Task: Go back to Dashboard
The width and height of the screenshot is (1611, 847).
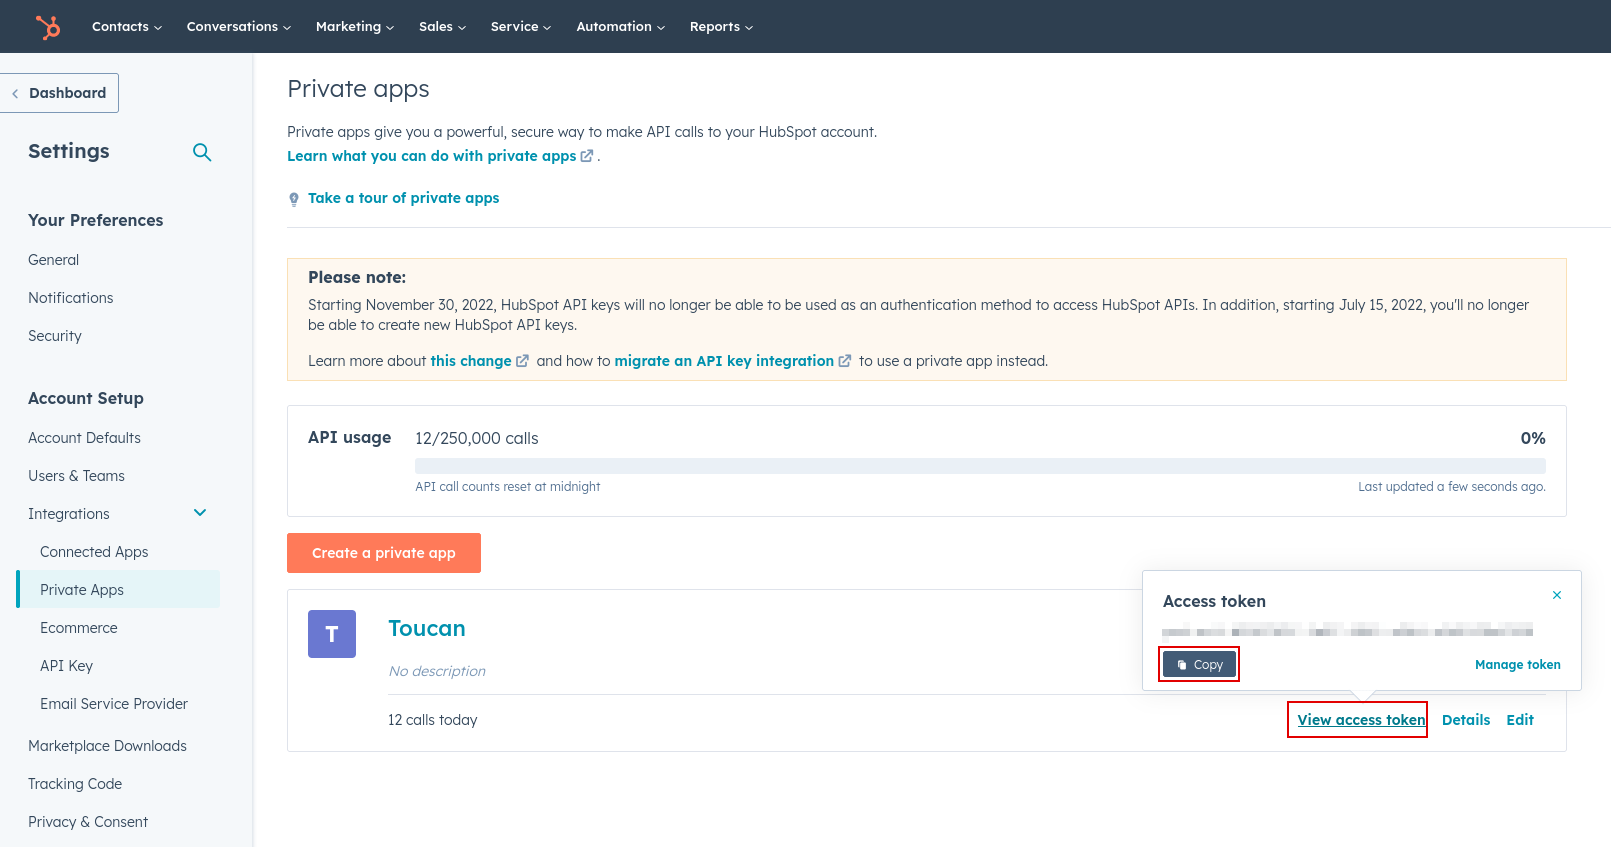Action: [59, 93]
